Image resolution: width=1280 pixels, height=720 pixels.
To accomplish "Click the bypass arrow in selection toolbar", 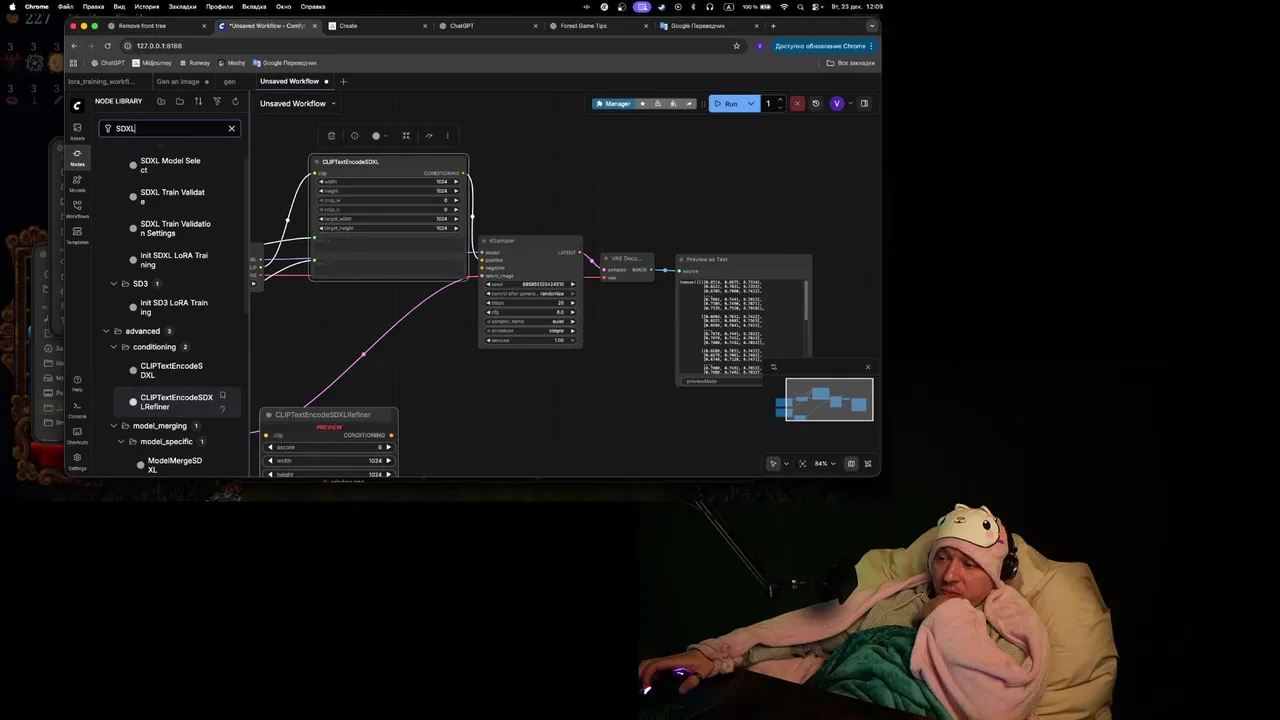I will (429, 136).
